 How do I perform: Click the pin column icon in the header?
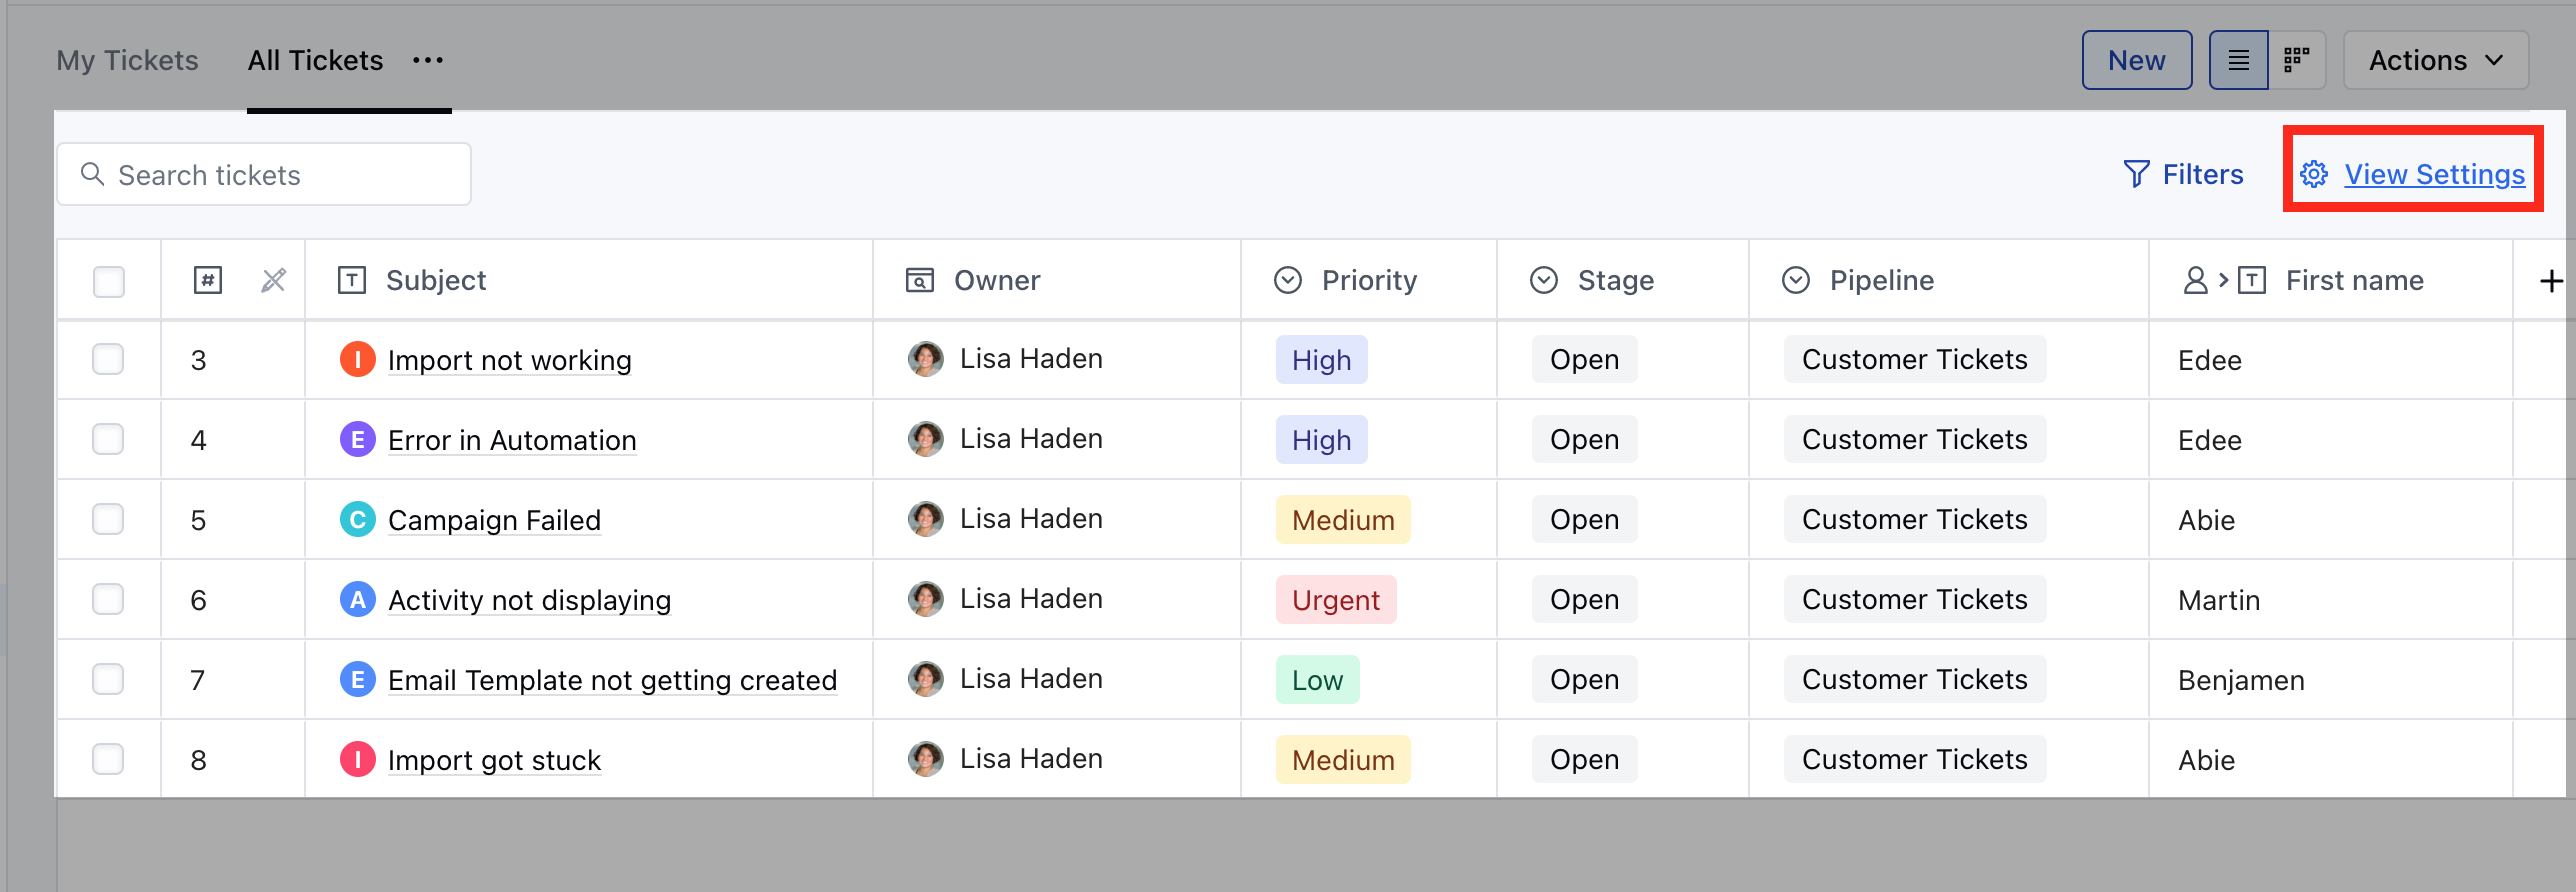[x=273, y=280]
